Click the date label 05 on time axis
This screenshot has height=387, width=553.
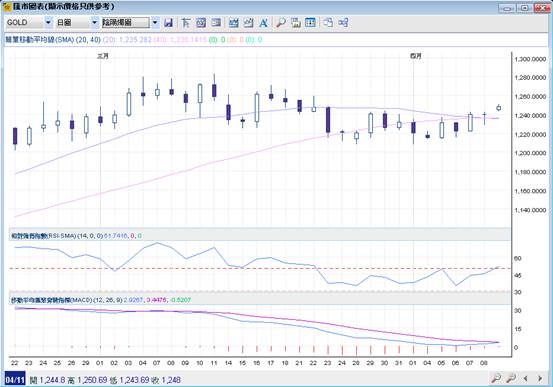[441, 363]
